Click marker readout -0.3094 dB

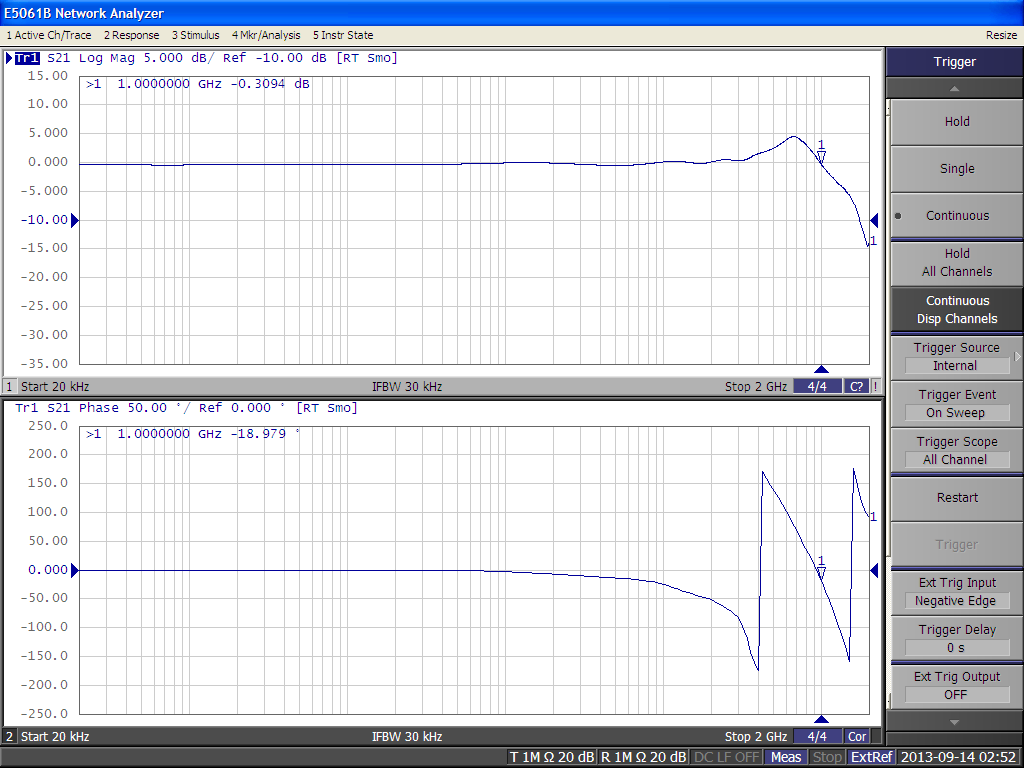coord(270,84)
